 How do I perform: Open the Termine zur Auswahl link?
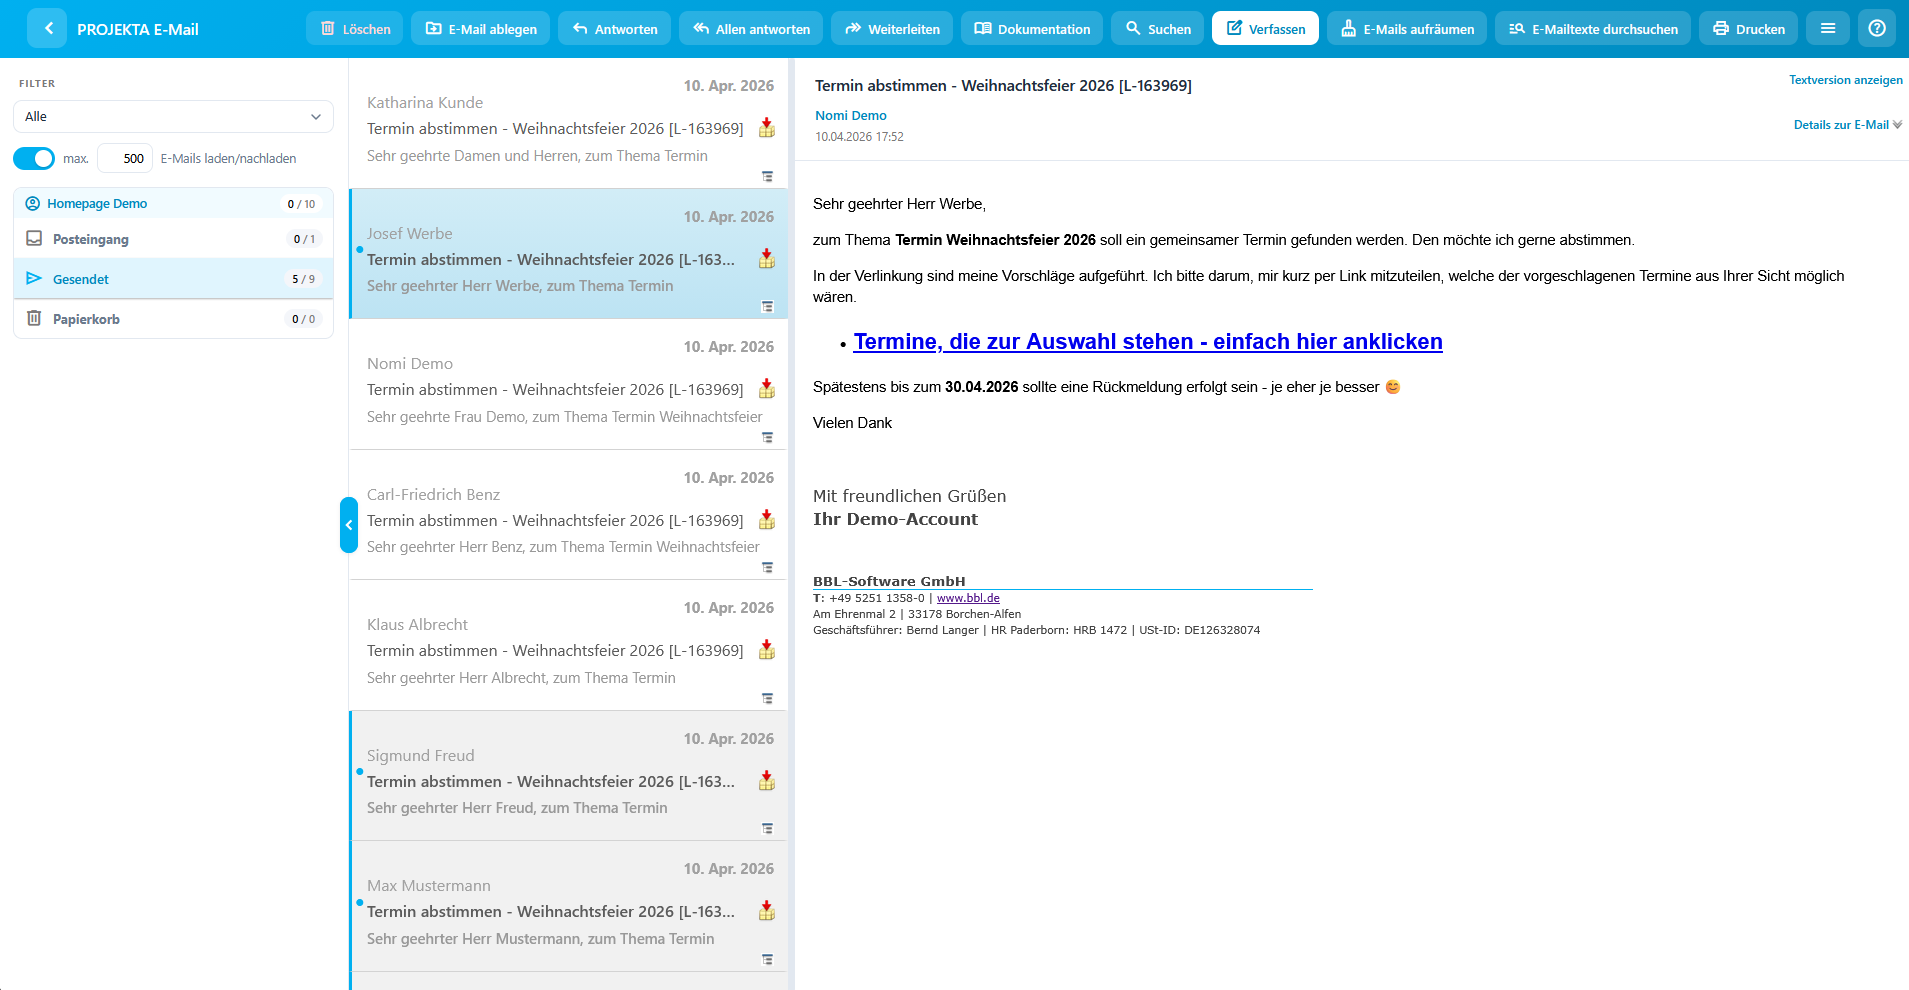(x=1147, y=342)
